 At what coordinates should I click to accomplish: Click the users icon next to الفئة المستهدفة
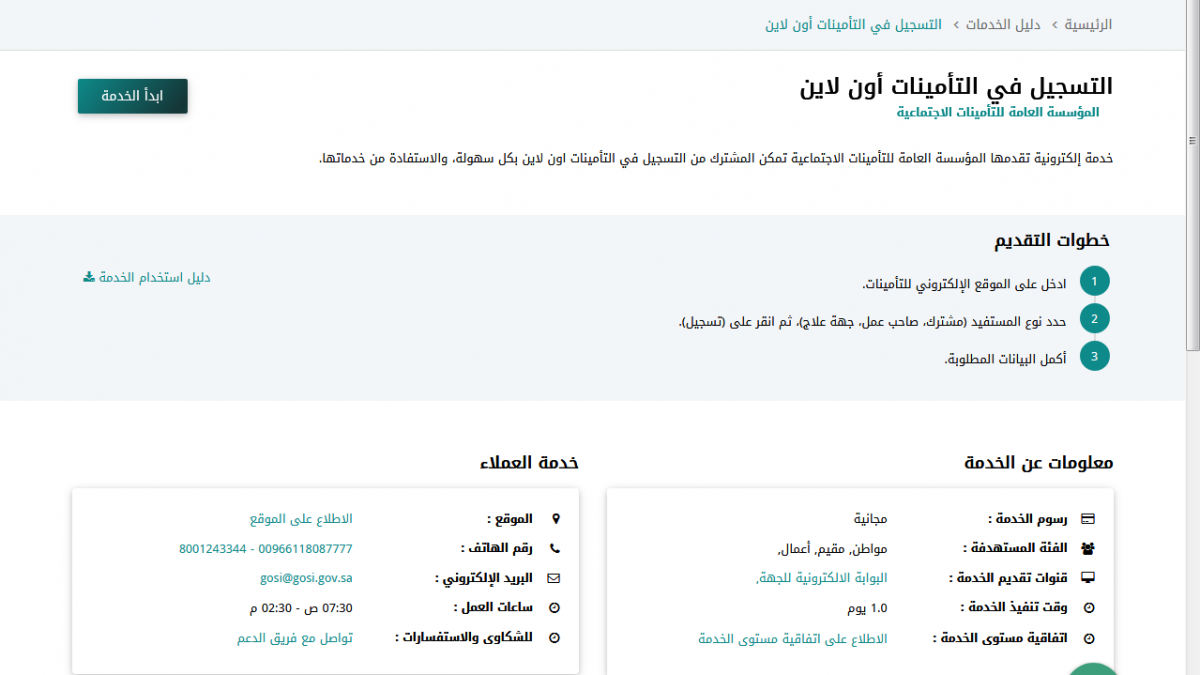point(1089,548)
